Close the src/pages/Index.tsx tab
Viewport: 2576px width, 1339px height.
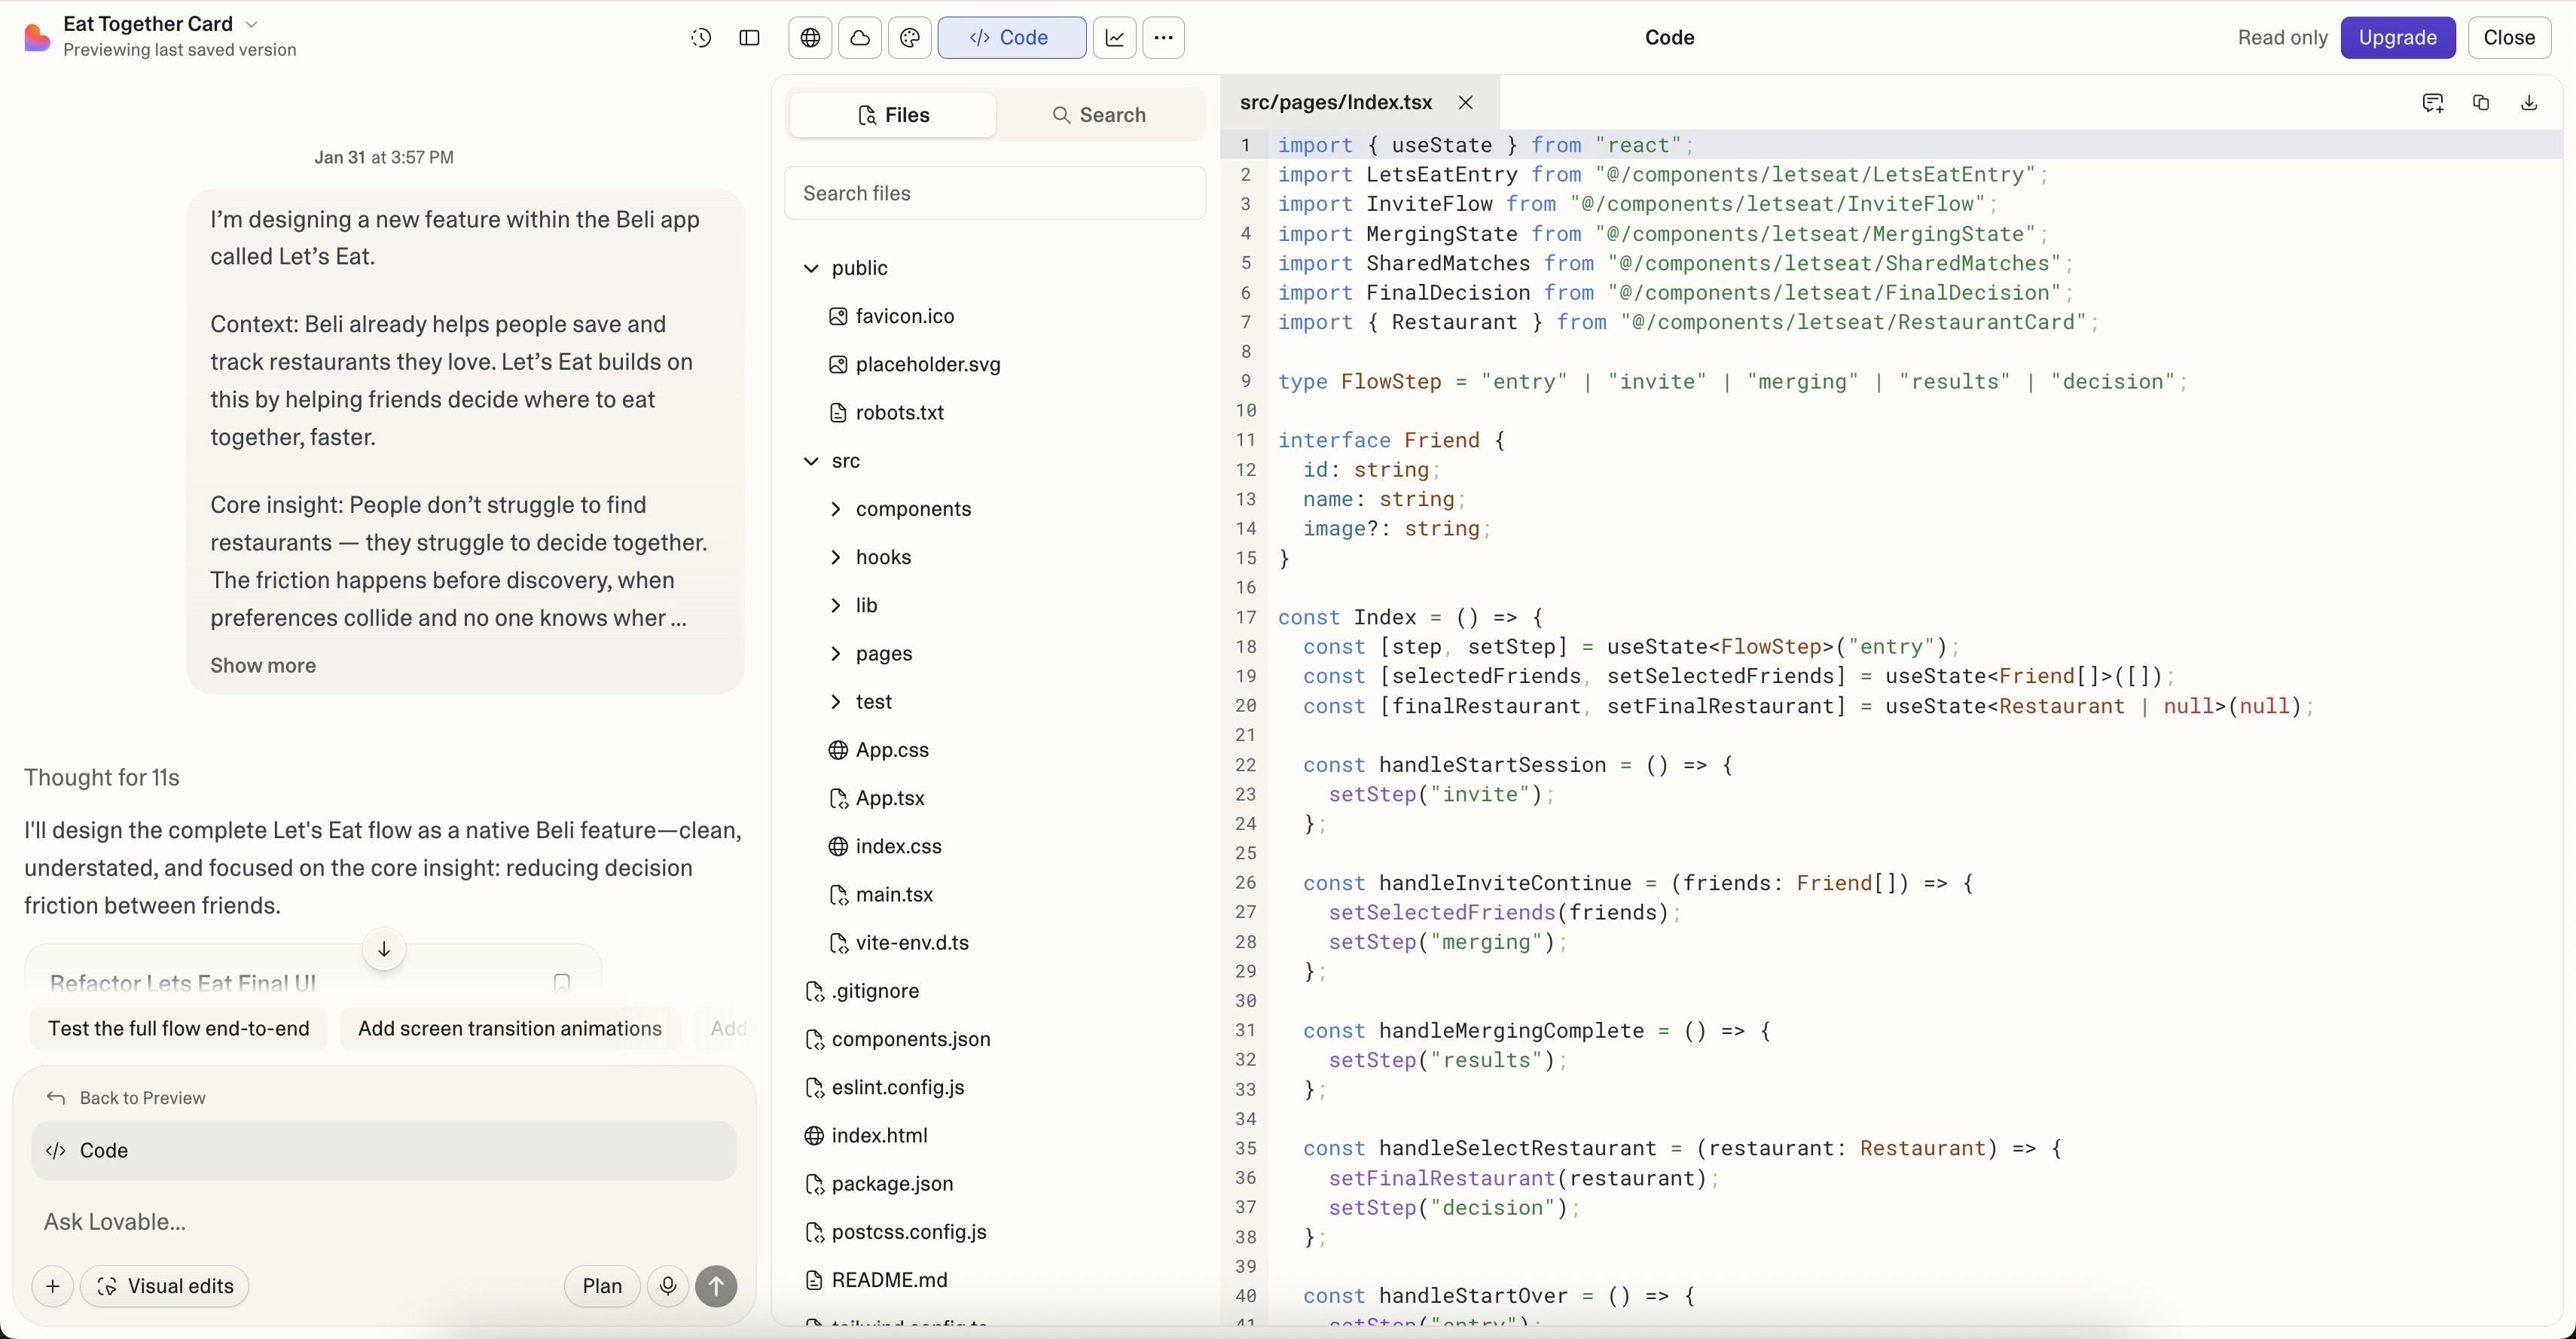tap(1466, 102)
